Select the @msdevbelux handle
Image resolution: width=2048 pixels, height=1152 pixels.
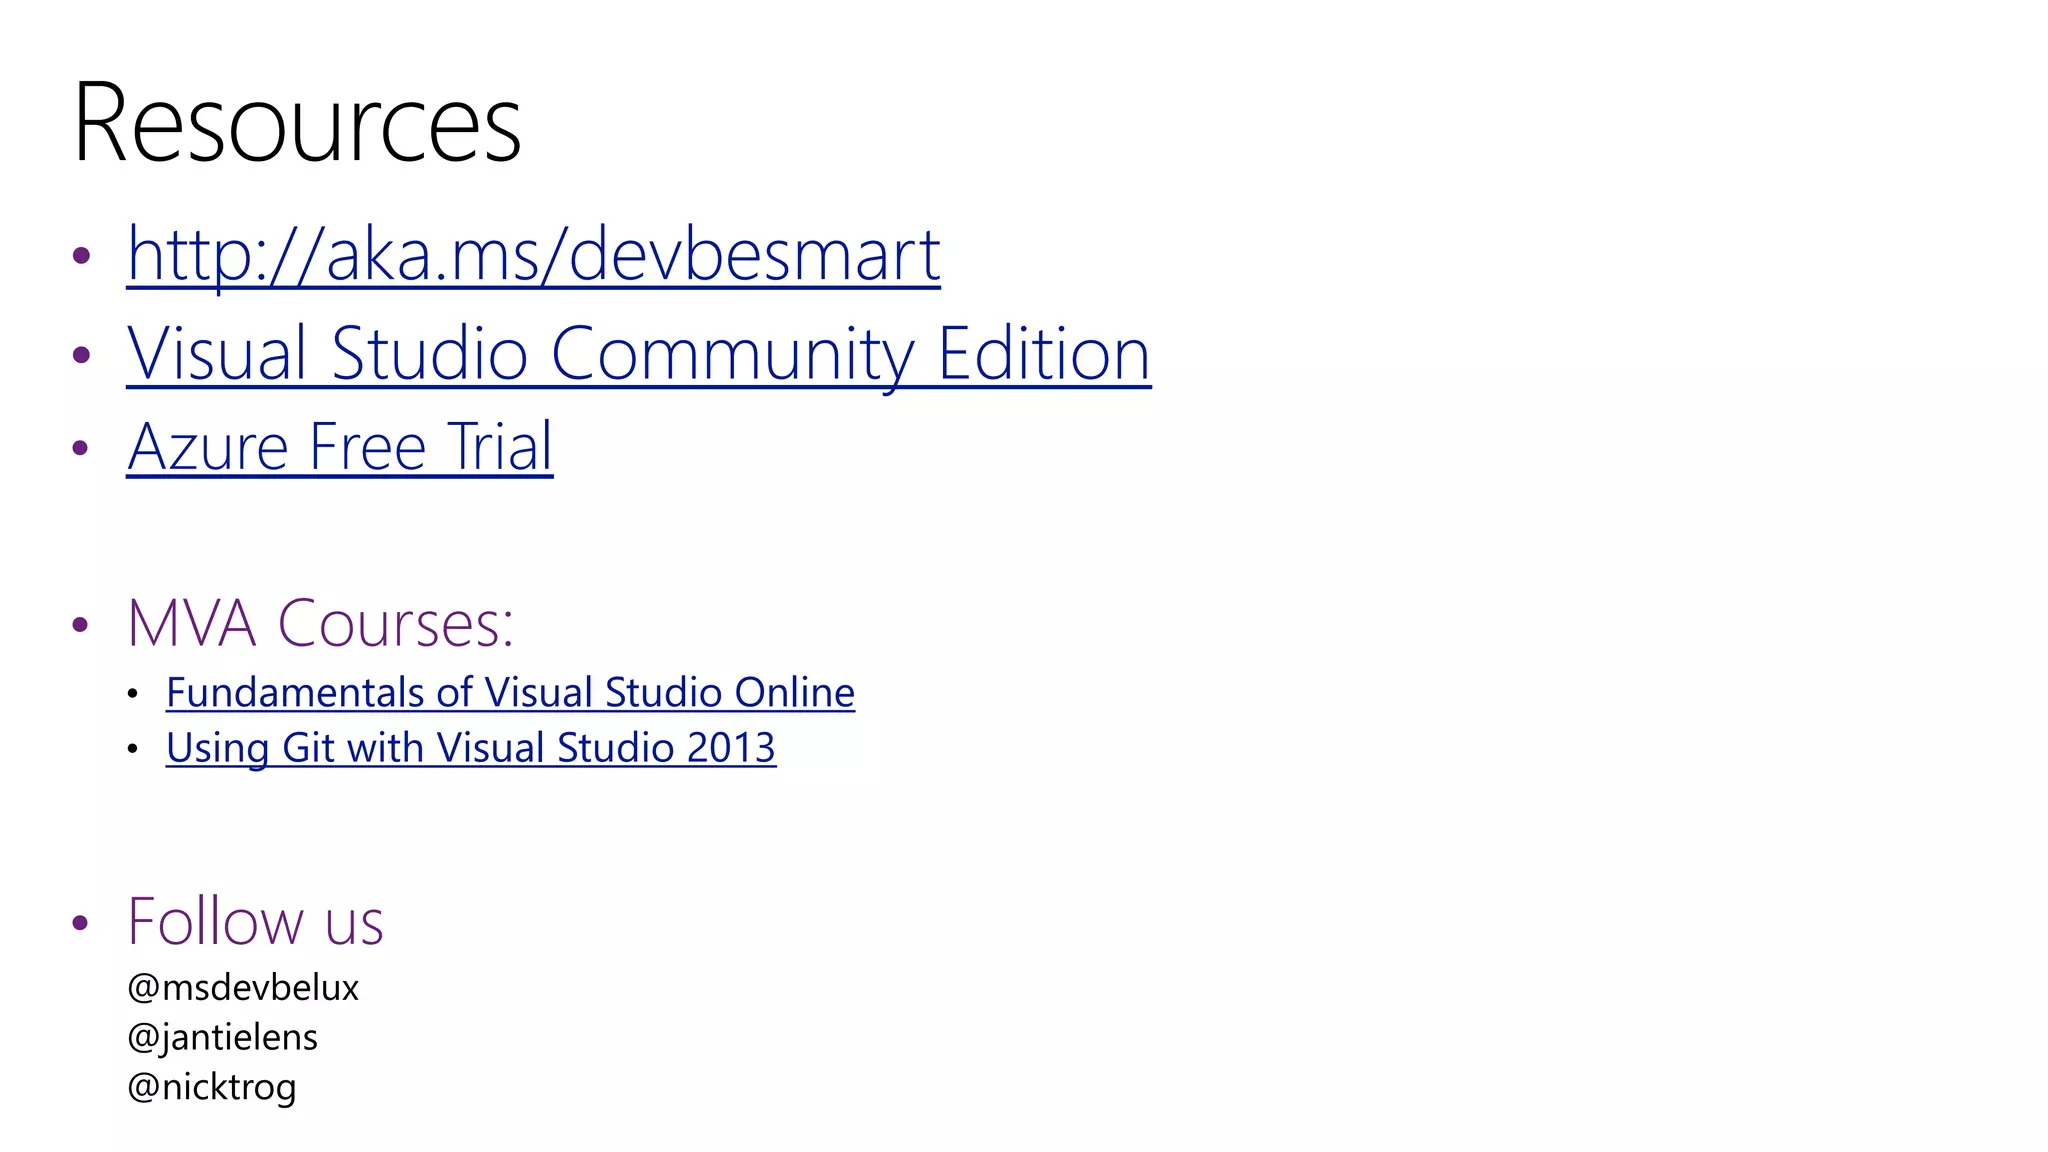coord(243,988)
